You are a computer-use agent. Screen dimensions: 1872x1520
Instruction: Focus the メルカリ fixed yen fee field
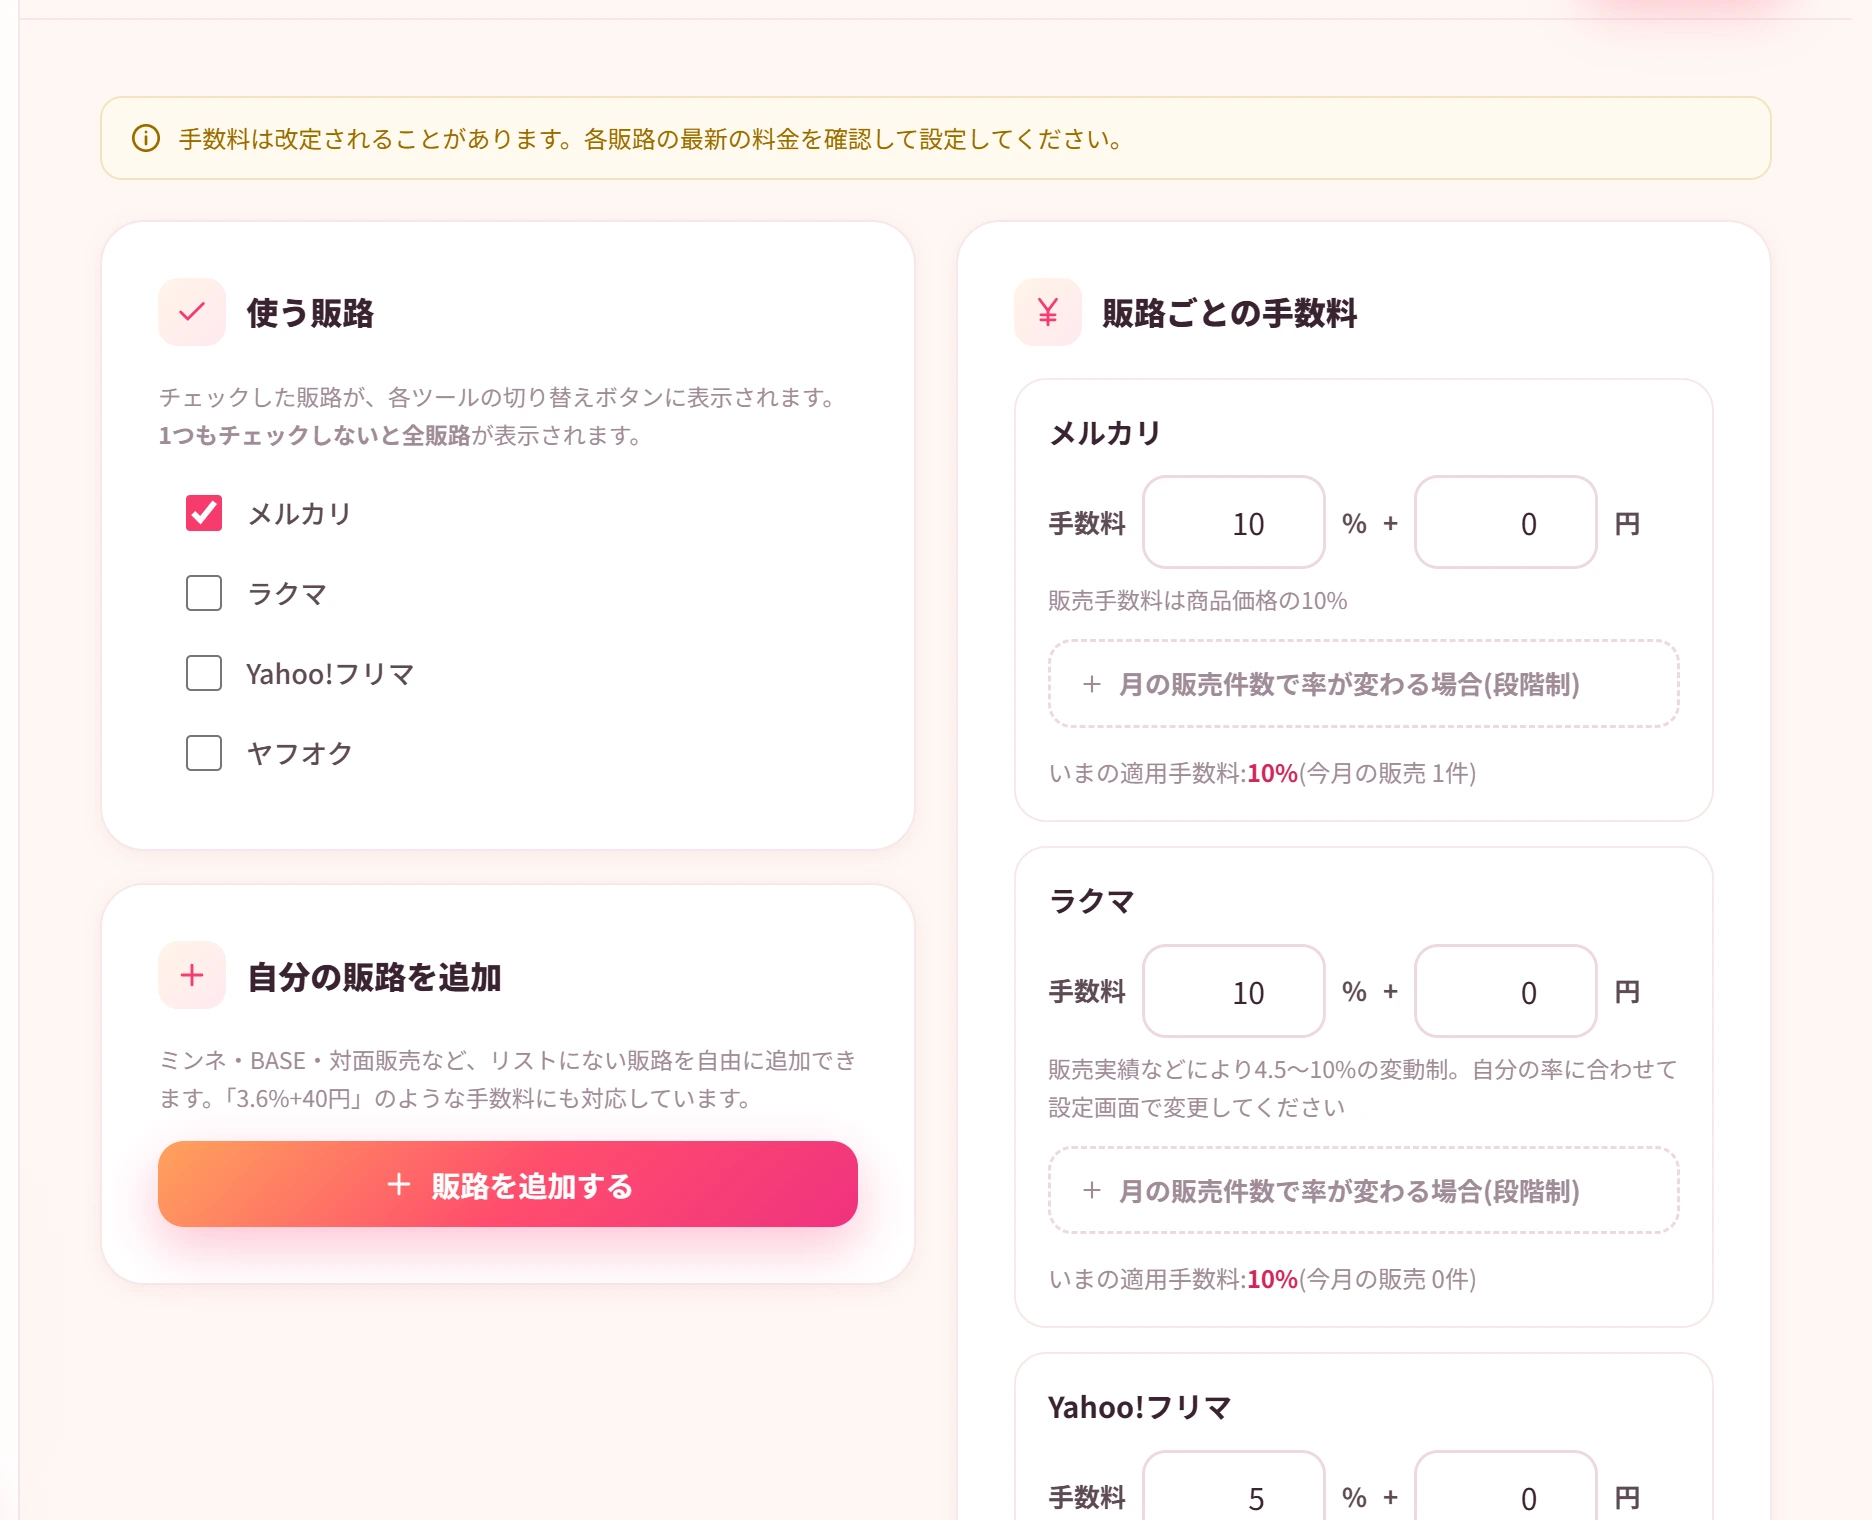pyautogui.click(x=1506, y=522)
